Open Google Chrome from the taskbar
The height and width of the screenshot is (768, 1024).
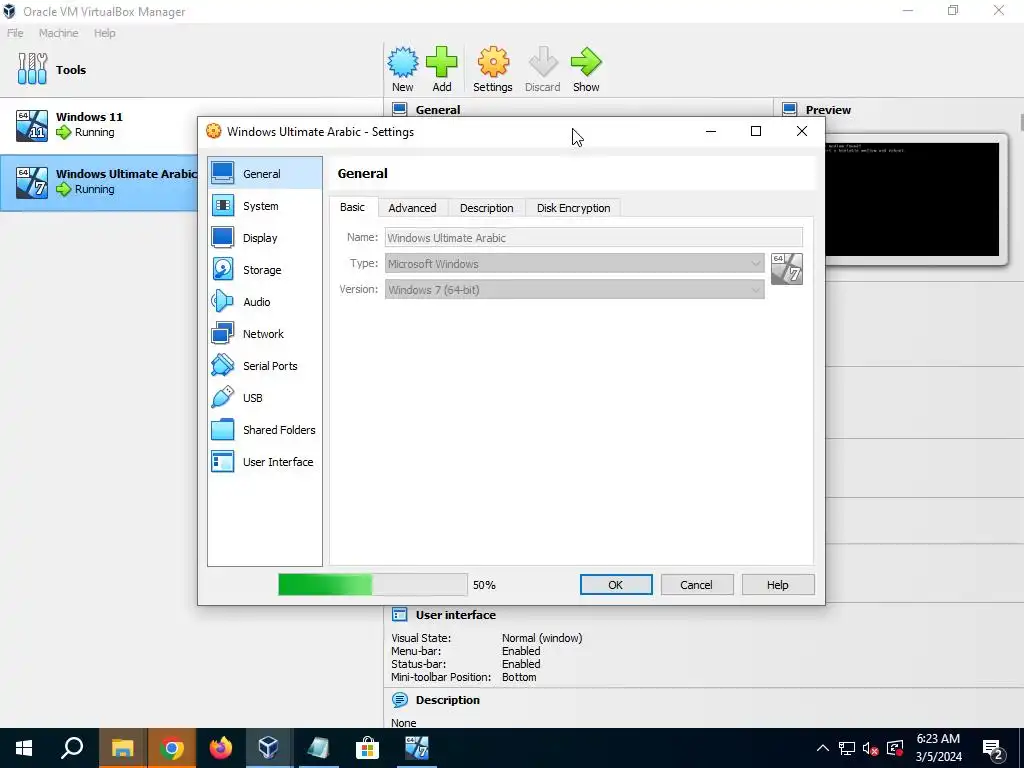point(172,748)
